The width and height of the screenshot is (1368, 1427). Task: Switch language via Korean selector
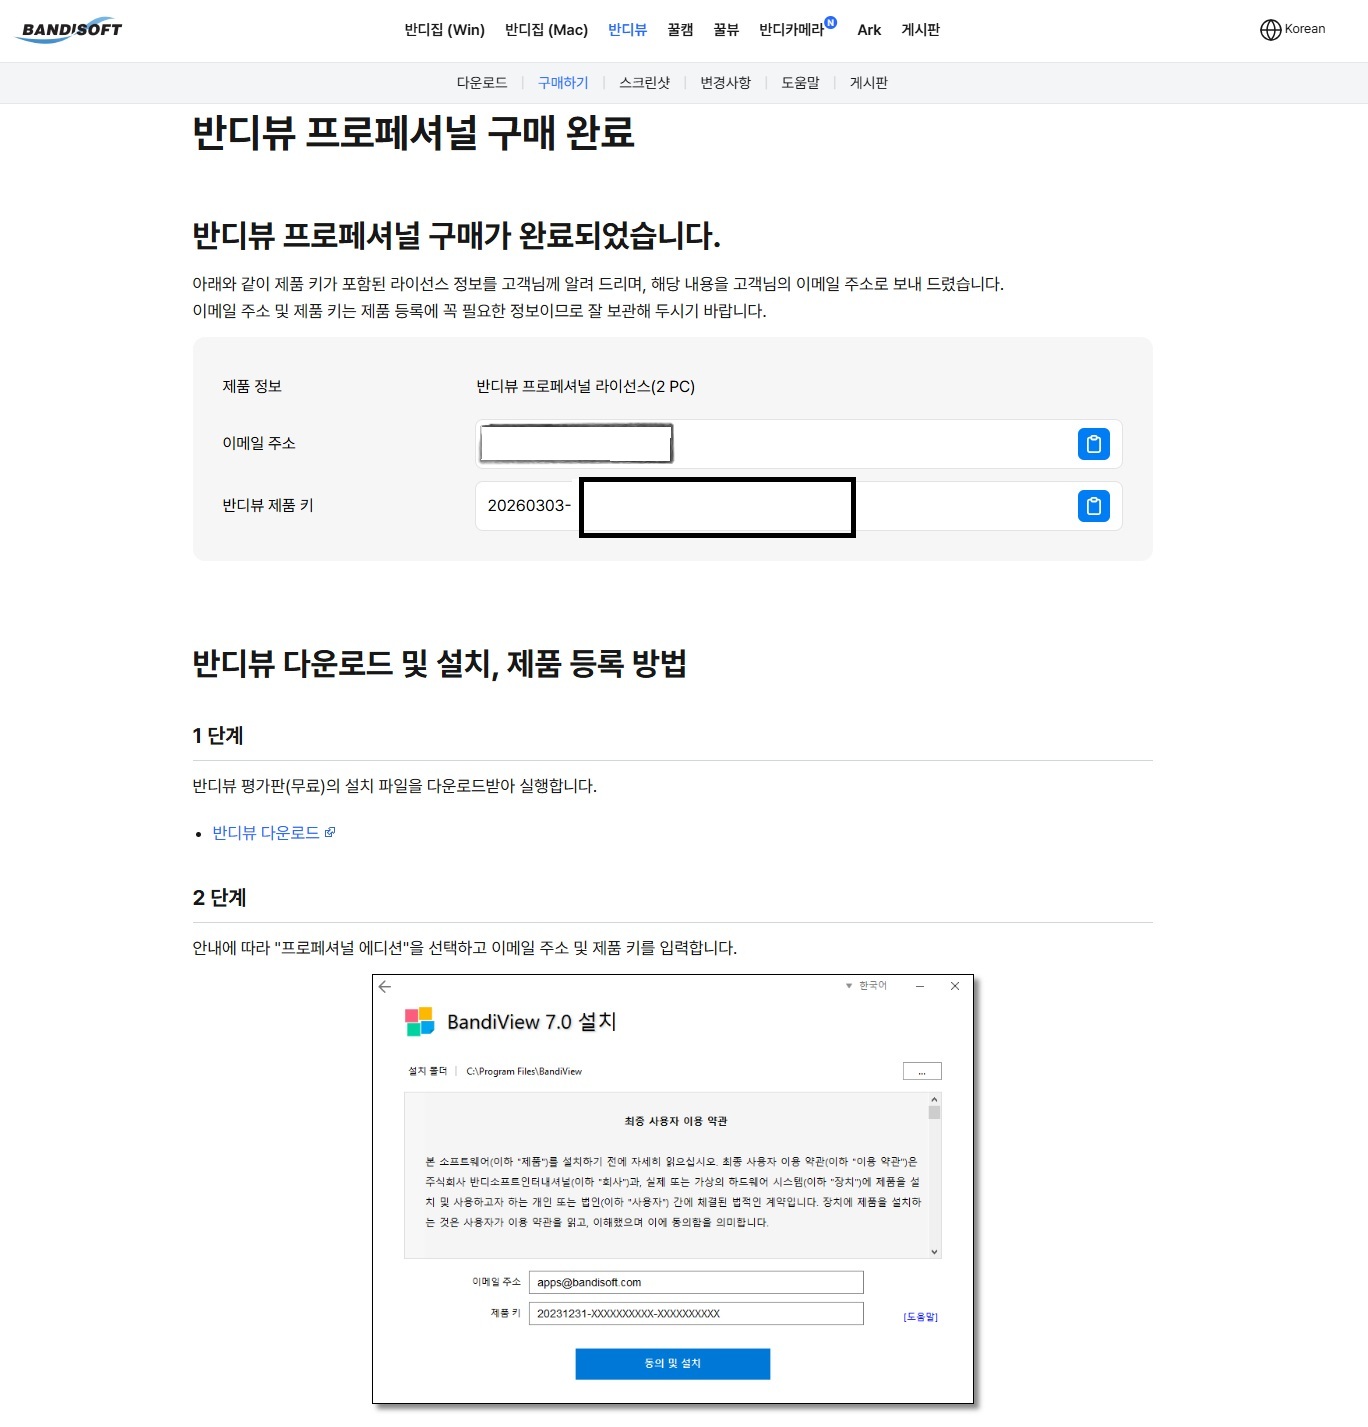tap(1292, 30)
